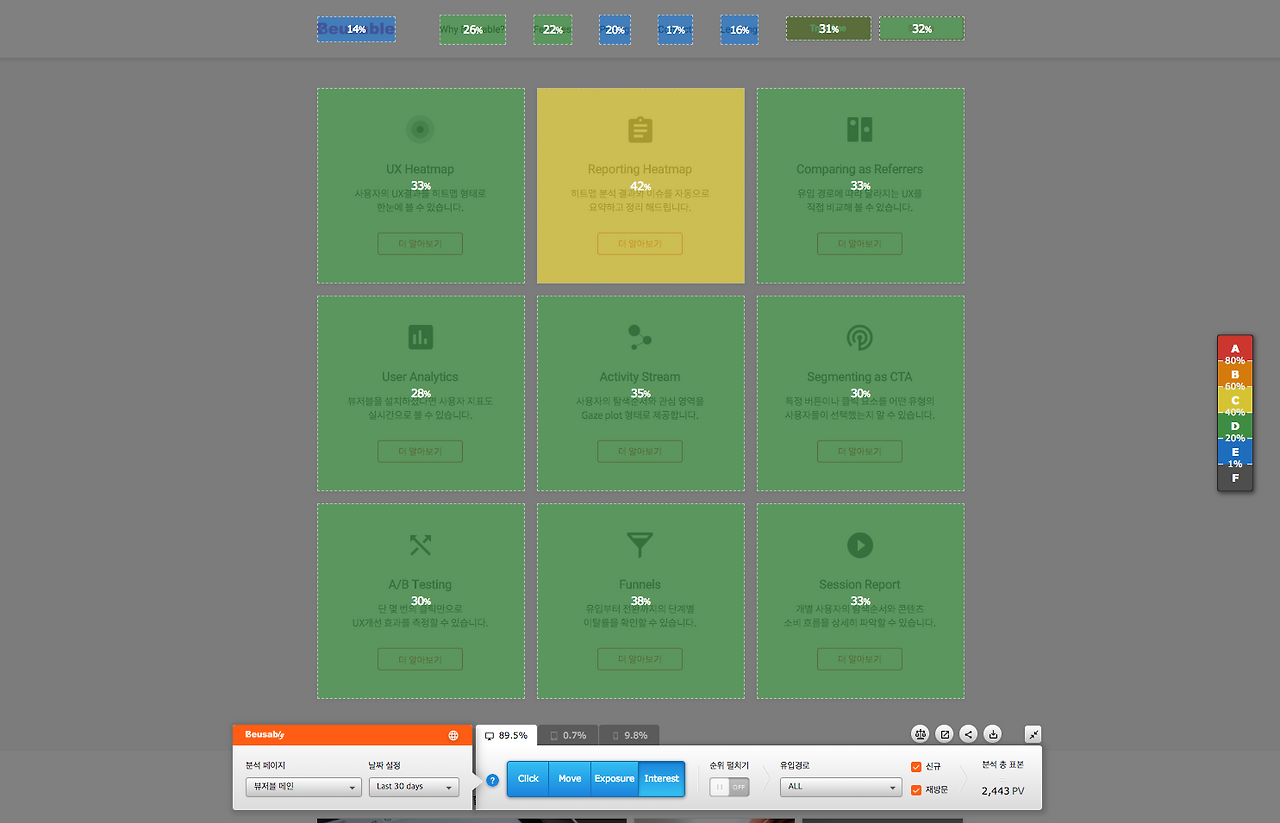1280x823 pixels.
Task: Click the Session Report card title
Action: (x=860, y=585)
